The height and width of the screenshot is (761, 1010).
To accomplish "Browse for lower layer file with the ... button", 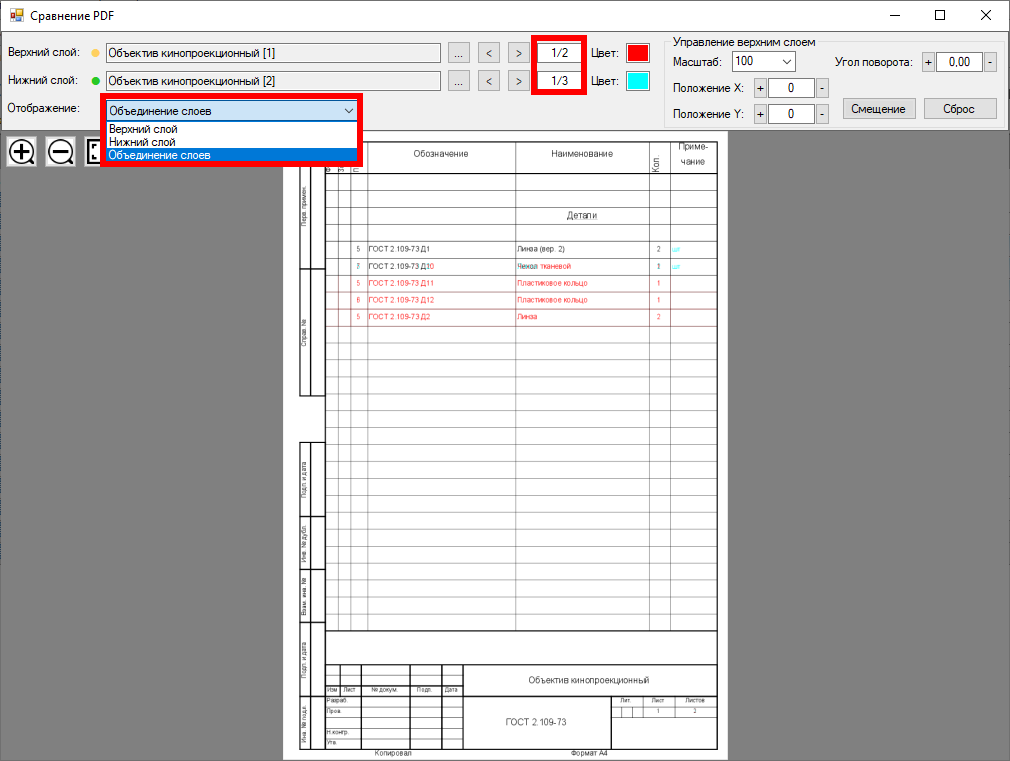I will click(x=458, y=81).
